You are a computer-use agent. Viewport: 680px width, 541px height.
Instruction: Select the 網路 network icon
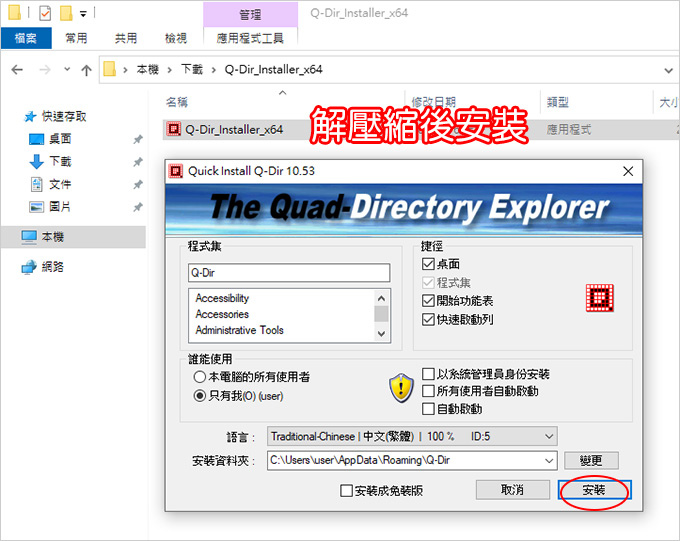click(x=29, y=267)
